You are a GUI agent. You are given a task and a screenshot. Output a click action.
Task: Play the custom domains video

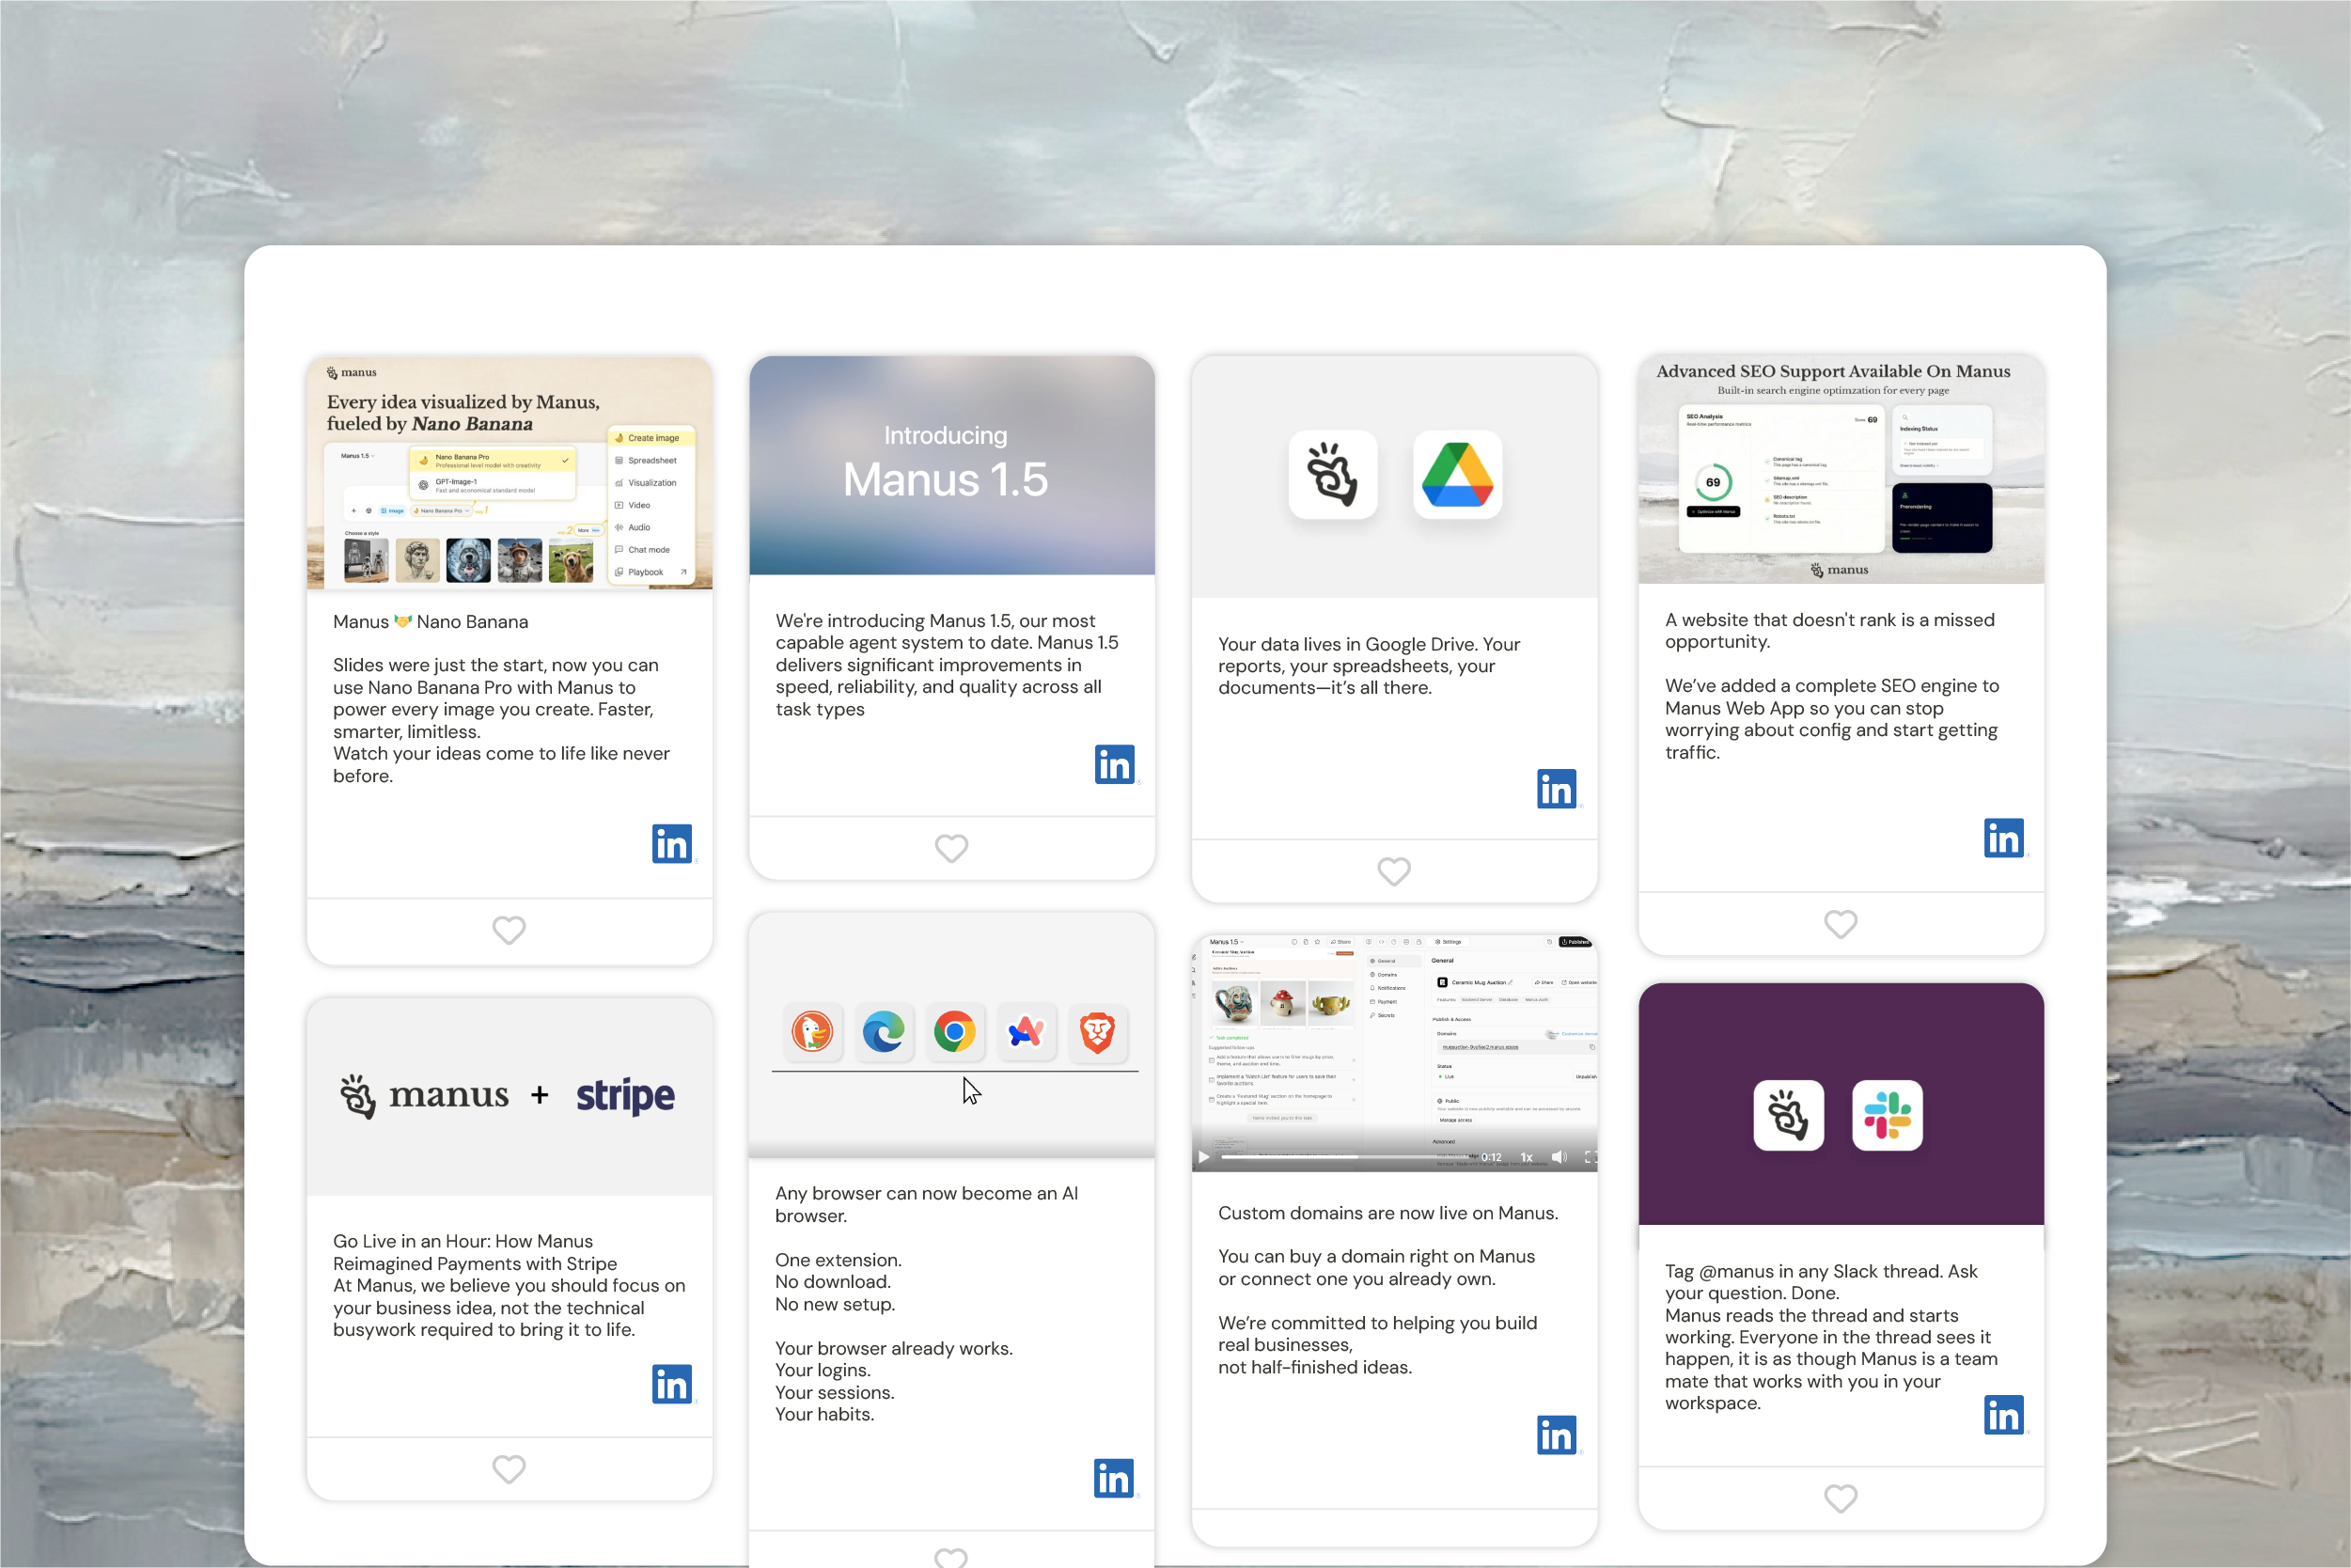coord(1204,1157)
